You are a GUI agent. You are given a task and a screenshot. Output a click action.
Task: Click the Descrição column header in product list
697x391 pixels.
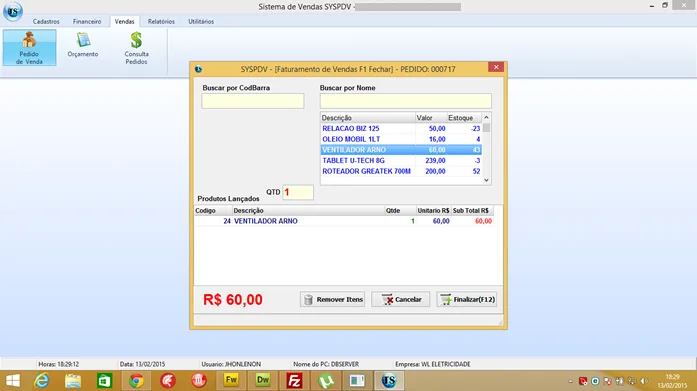coord(367,118)
